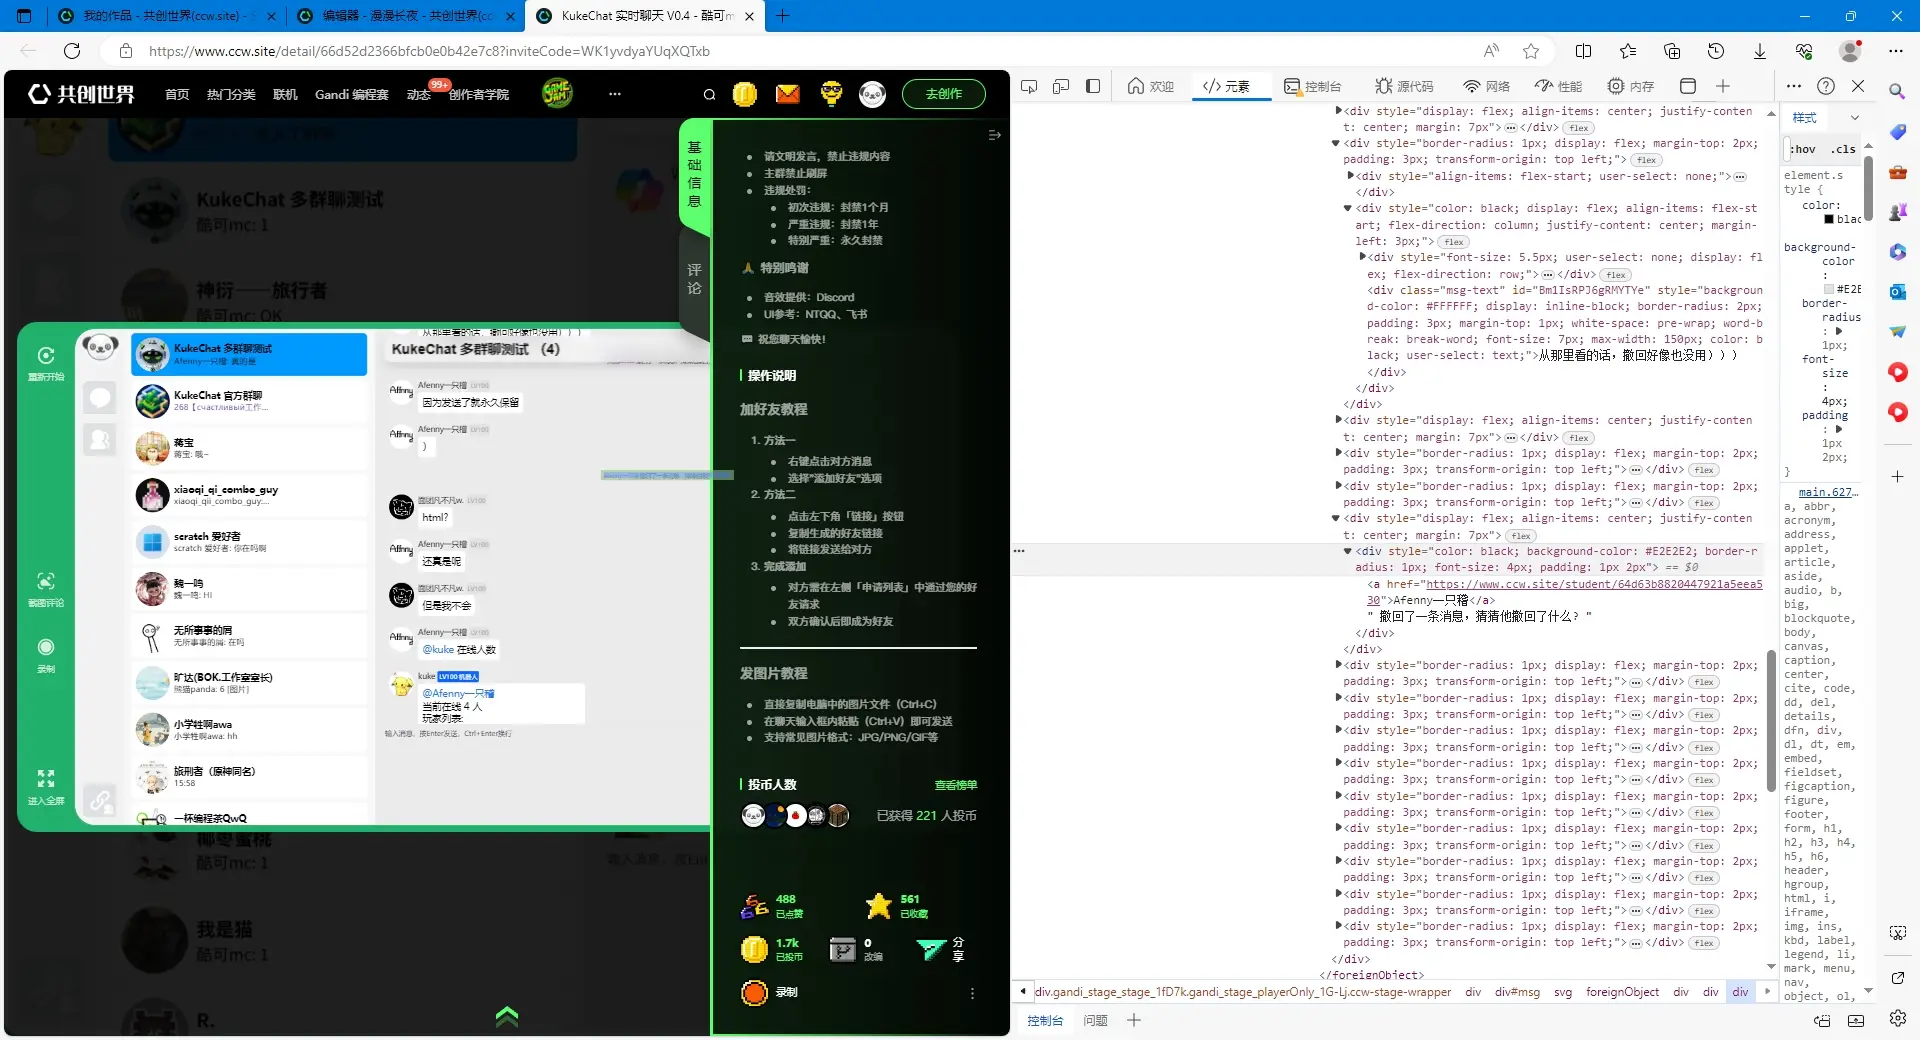
Task: Open the KukeChat 官方群聊 conversation
Action: click(249, 400)
